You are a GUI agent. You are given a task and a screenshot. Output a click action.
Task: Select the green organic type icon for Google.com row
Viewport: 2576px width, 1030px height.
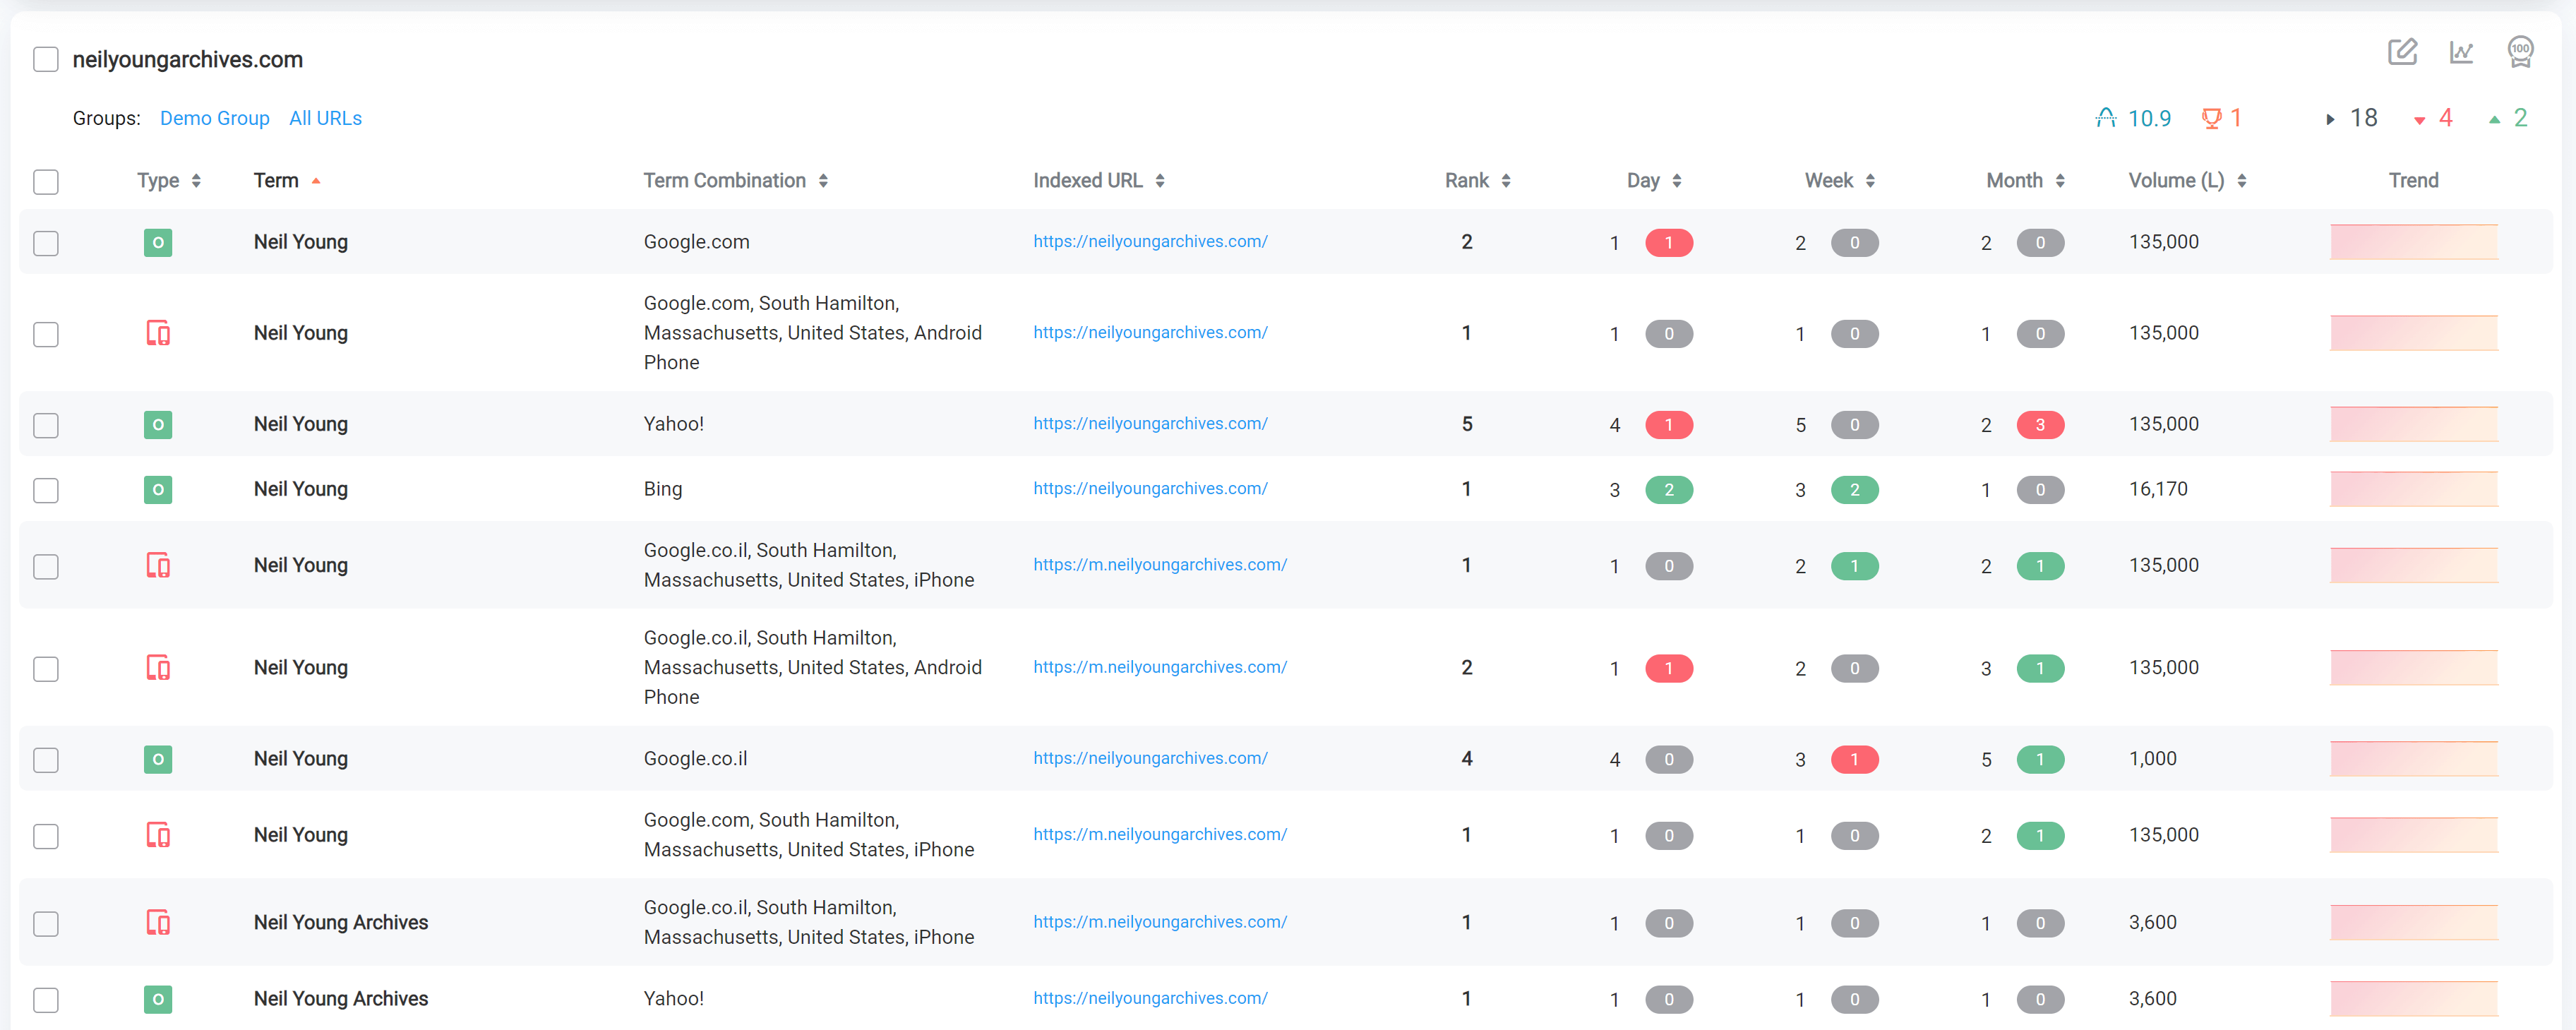tap(157, 242)
